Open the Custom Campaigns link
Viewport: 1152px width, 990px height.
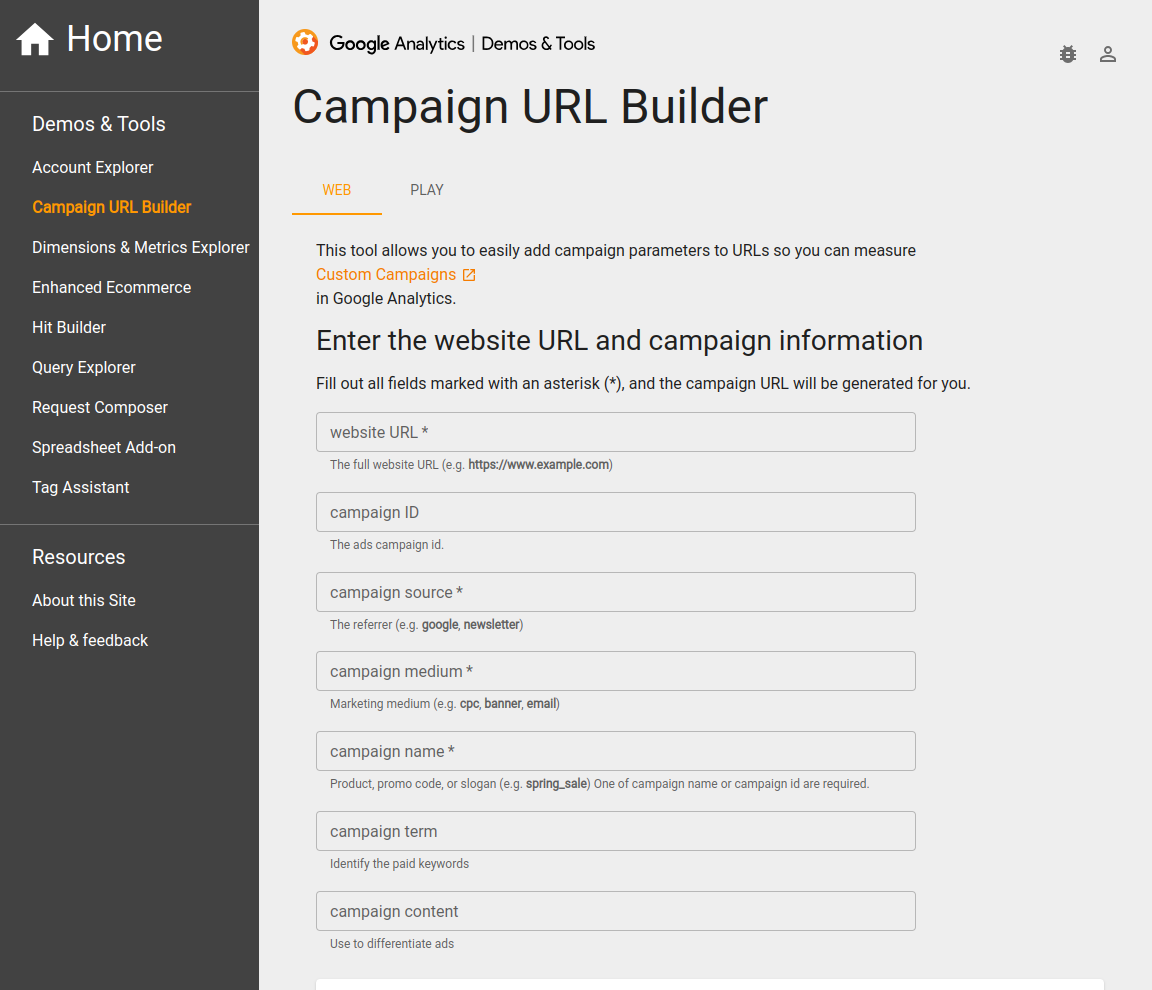pos(386,275)
